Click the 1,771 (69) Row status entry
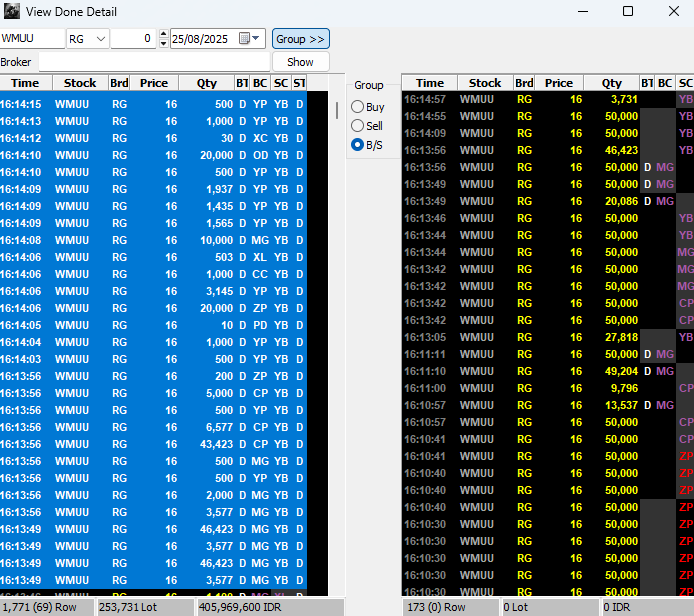The height and width of the screenshot is (616, 694). pyautogui.click(x=47, y=607)
